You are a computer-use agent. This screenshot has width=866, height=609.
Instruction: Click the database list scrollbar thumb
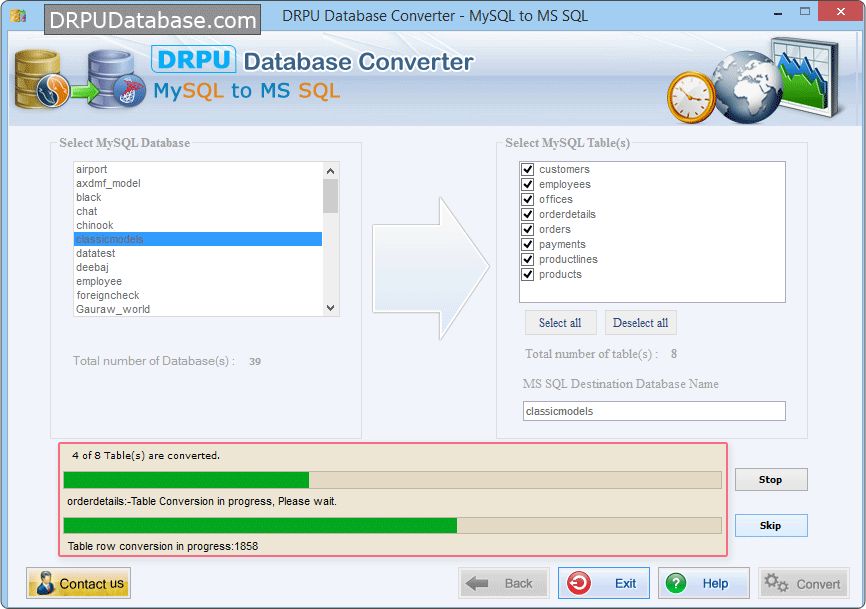point(330,196)
